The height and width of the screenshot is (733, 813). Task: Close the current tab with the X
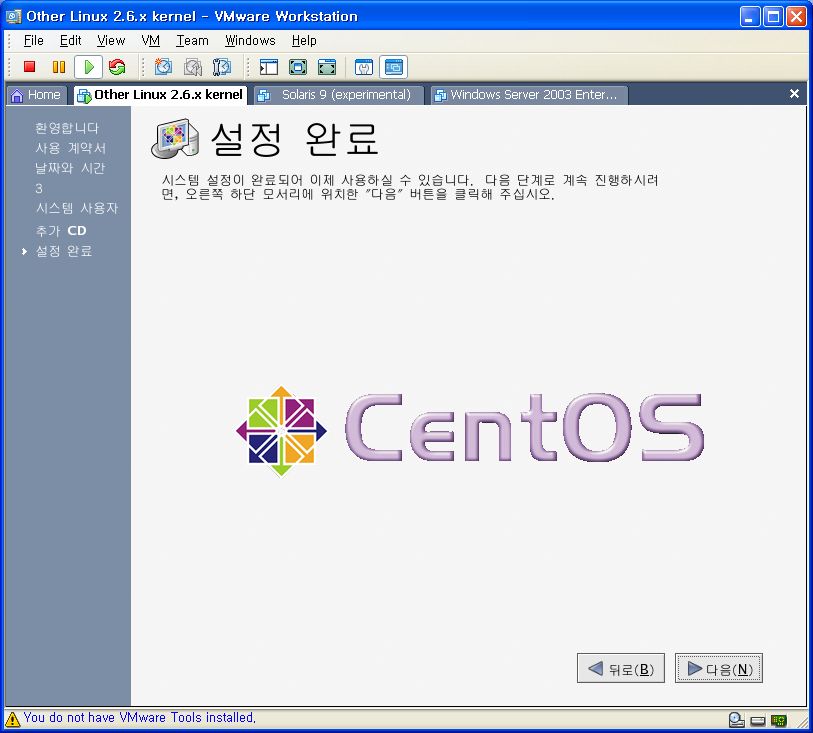coord(795,94)
